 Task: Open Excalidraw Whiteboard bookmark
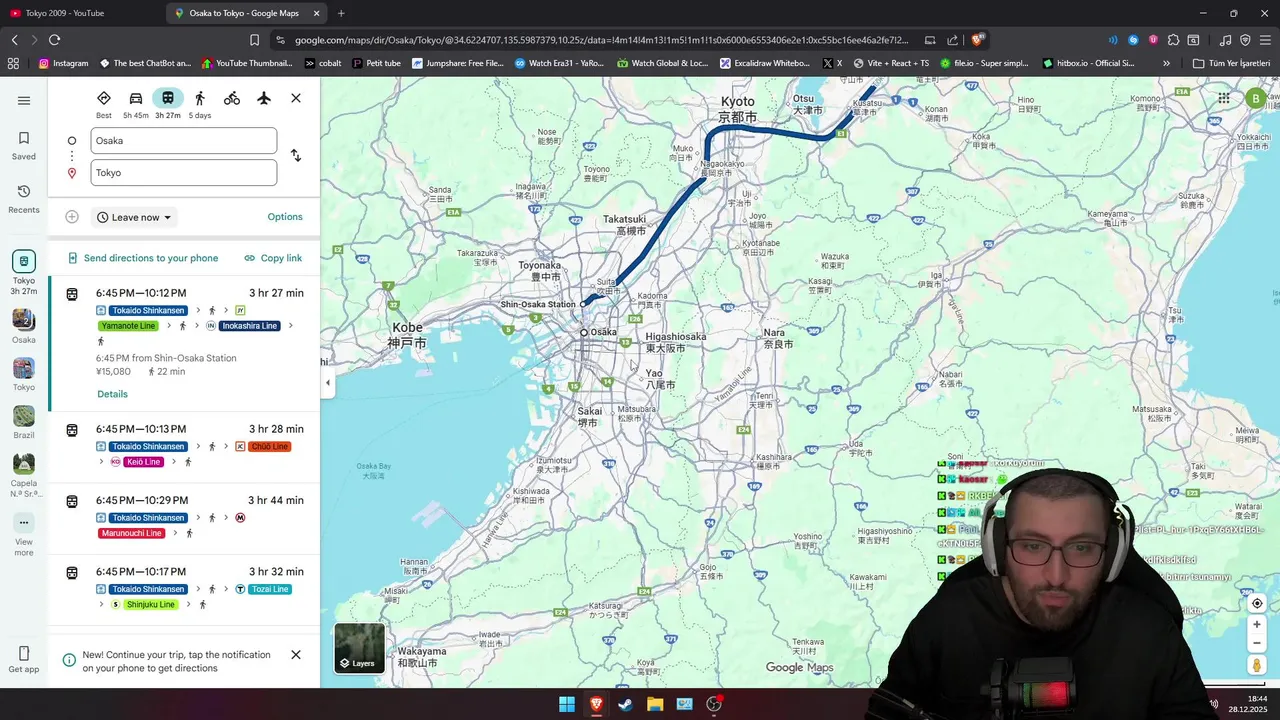coord(765,63)
